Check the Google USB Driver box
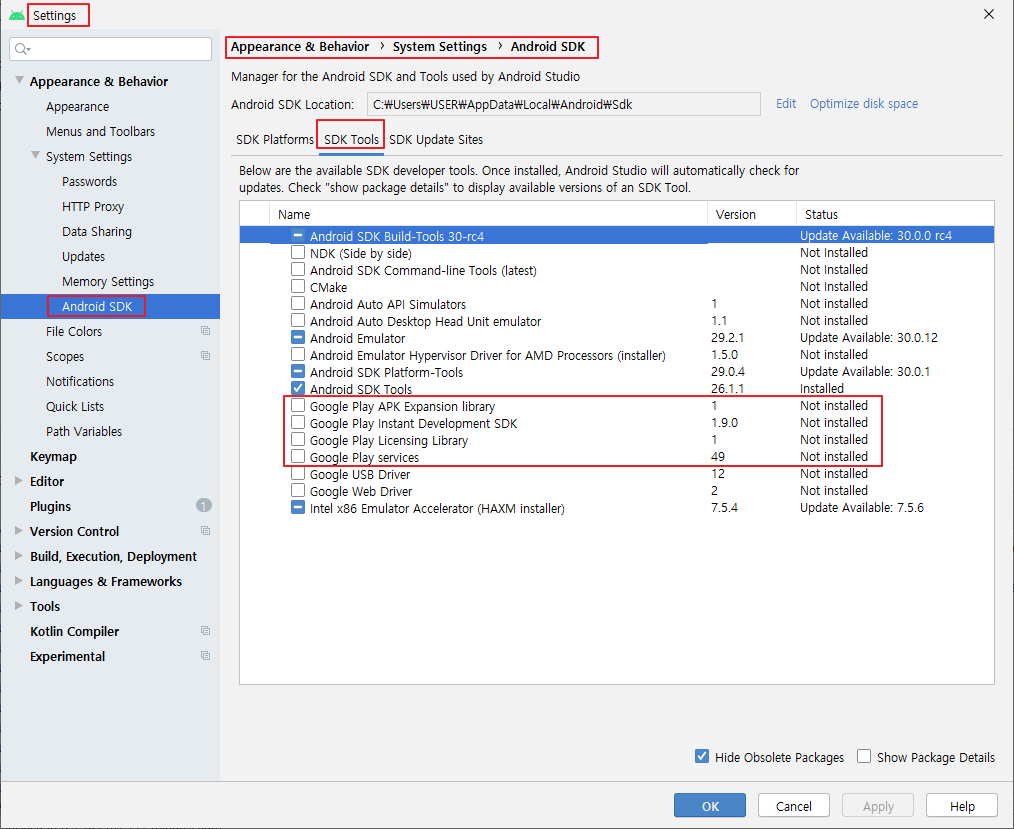 pyautogui.click(x=297, y=473)
